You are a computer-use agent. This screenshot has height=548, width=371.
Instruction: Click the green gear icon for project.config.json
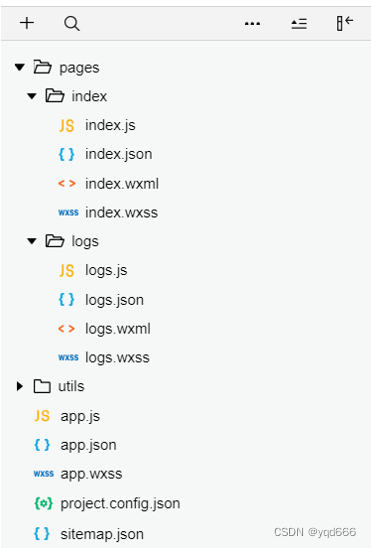pos(43,503)
